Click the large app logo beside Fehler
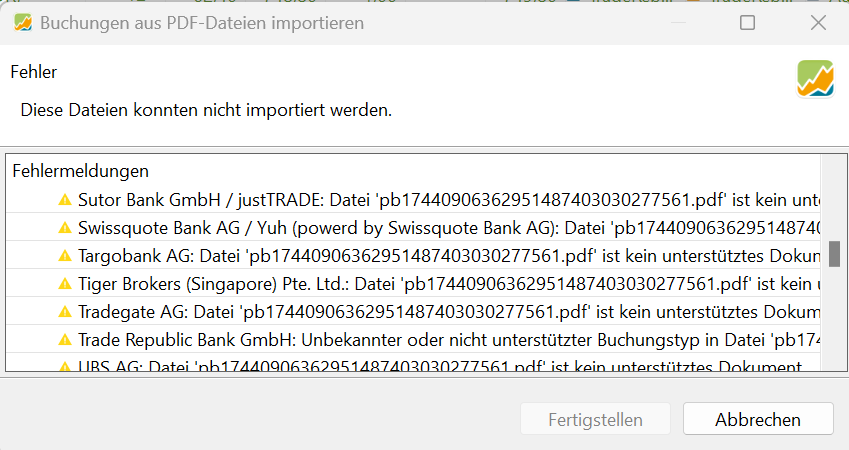The height and width of the screenshot is (450, 849). click(815, 79)
